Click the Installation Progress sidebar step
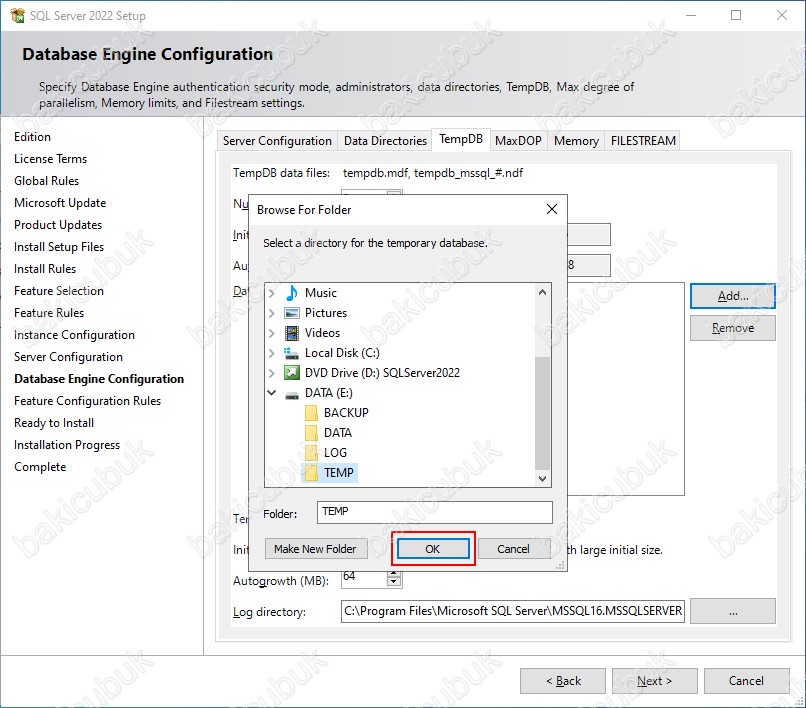Viewport: 806px width, 708px height. 67,445
